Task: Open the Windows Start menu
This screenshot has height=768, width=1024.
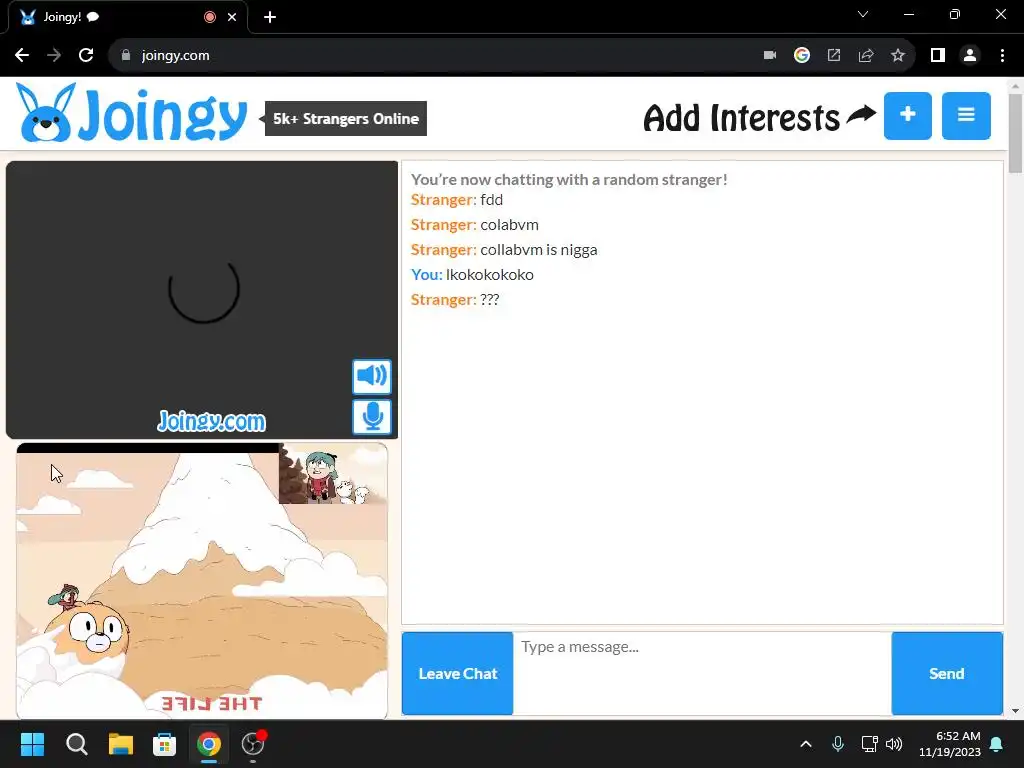Action: pyautogui.click(x=32, y=744)
